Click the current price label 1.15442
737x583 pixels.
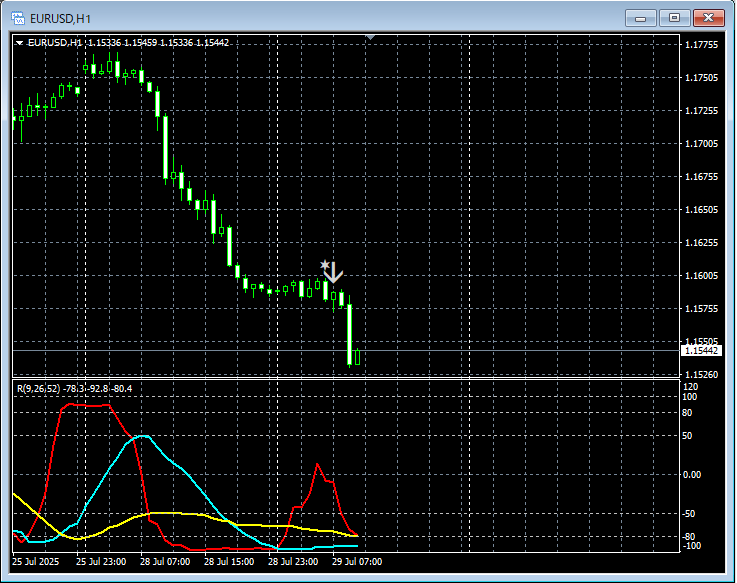701,351
